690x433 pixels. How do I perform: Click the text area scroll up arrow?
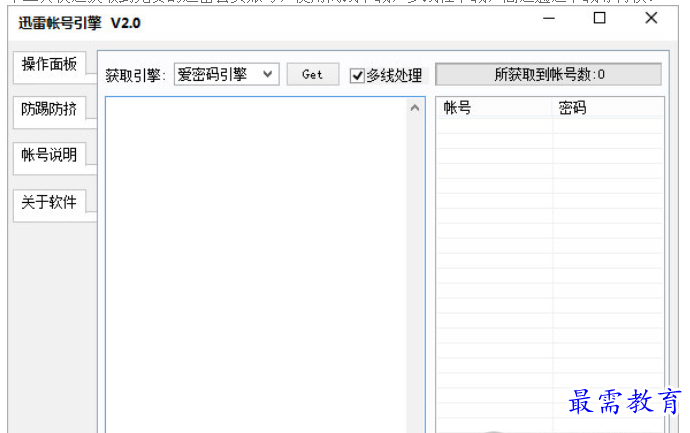[x=415, y=108]
